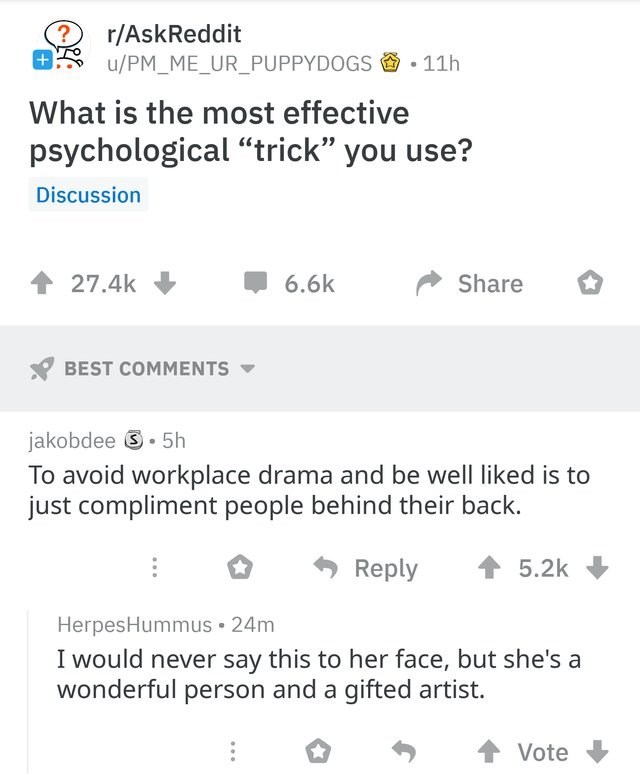The image size is (640, 774).
Task: Open r/AskReddit subreddit link
Action: pyautogui.click(x=175, y=34)
